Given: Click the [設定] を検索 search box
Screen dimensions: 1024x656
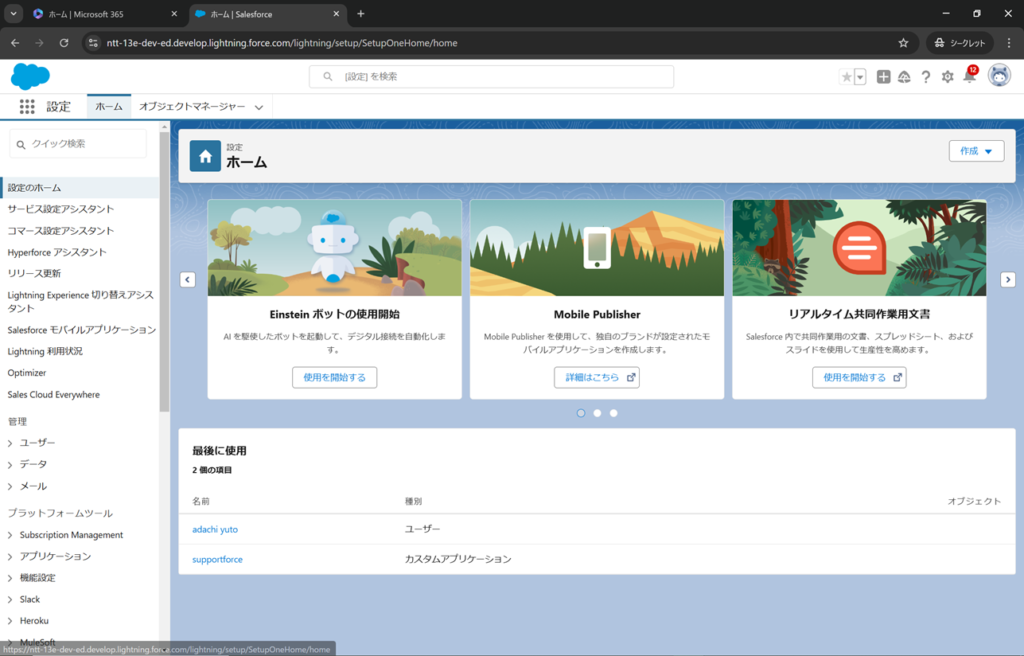Looking at the screenshot, I should (491, 76).
